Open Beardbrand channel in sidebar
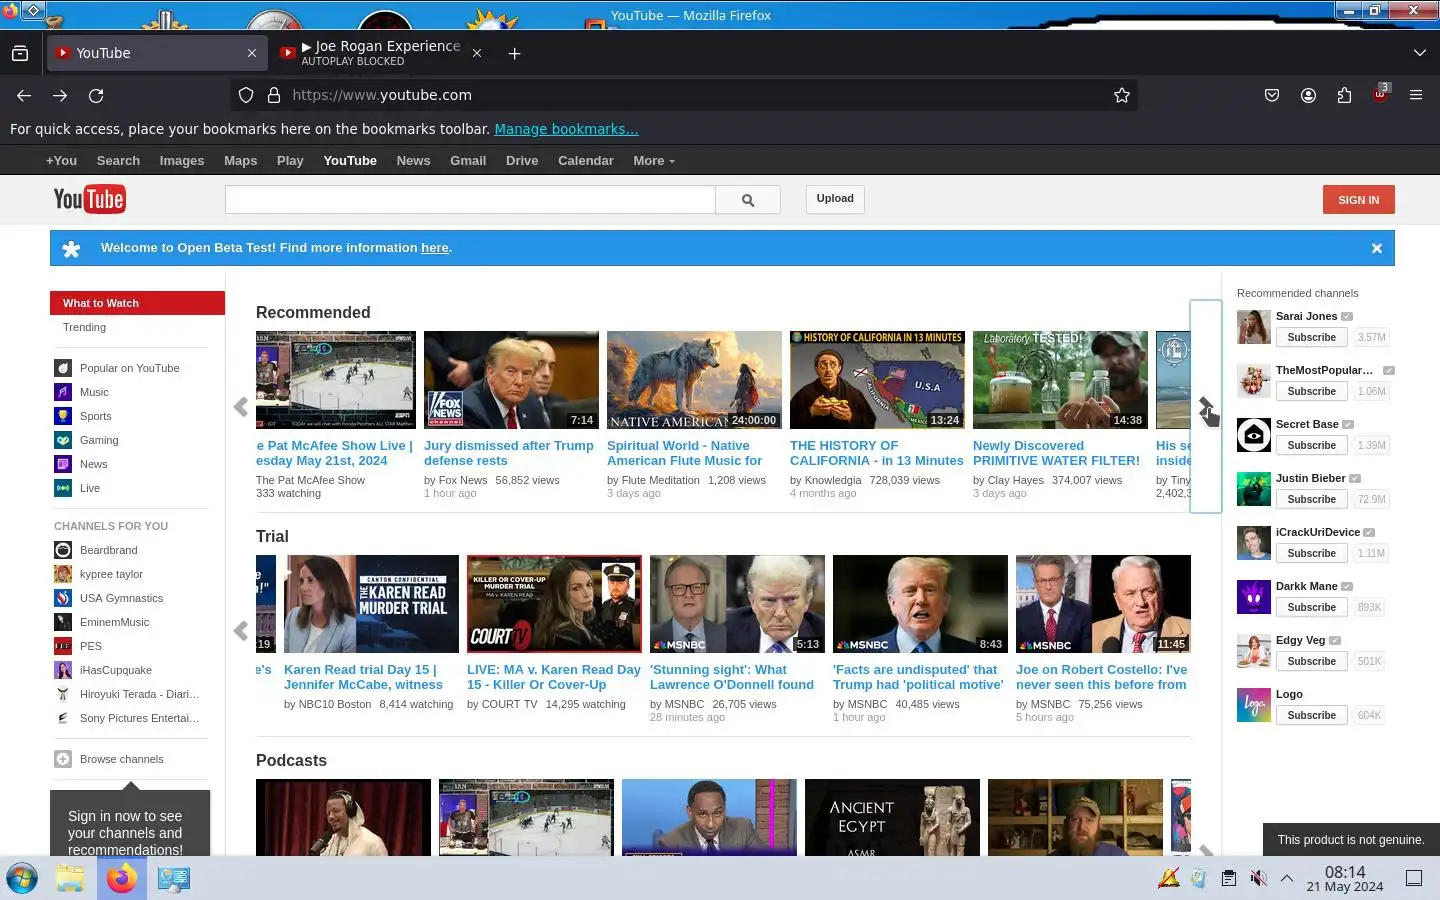1440x900 pixels. pyautogui.click(x=108, y=550)
